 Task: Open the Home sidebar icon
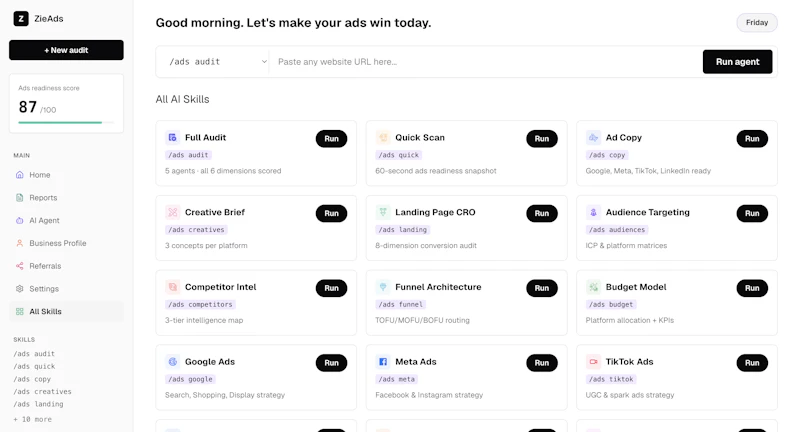tap(19, 175)
